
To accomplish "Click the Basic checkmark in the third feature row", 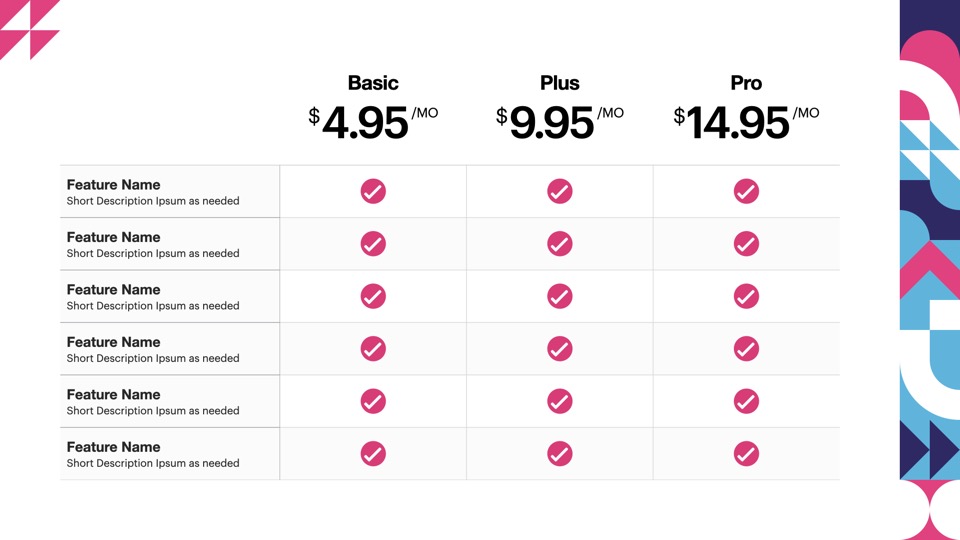I will point(373,296).
